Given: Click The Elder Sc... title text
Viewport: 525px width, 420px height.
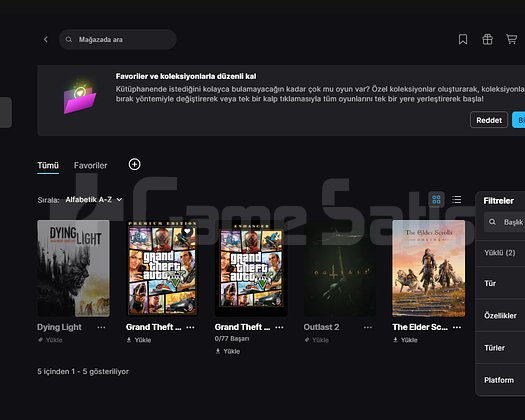Looking at the screenshot, I should click(x=420, y=327).
